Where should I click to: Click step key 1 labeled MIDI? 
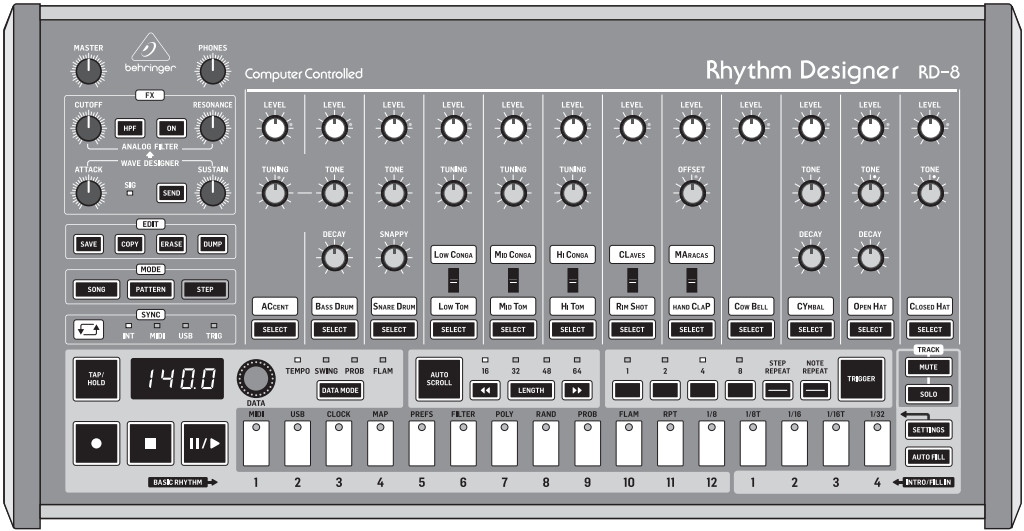pos(256,443)
